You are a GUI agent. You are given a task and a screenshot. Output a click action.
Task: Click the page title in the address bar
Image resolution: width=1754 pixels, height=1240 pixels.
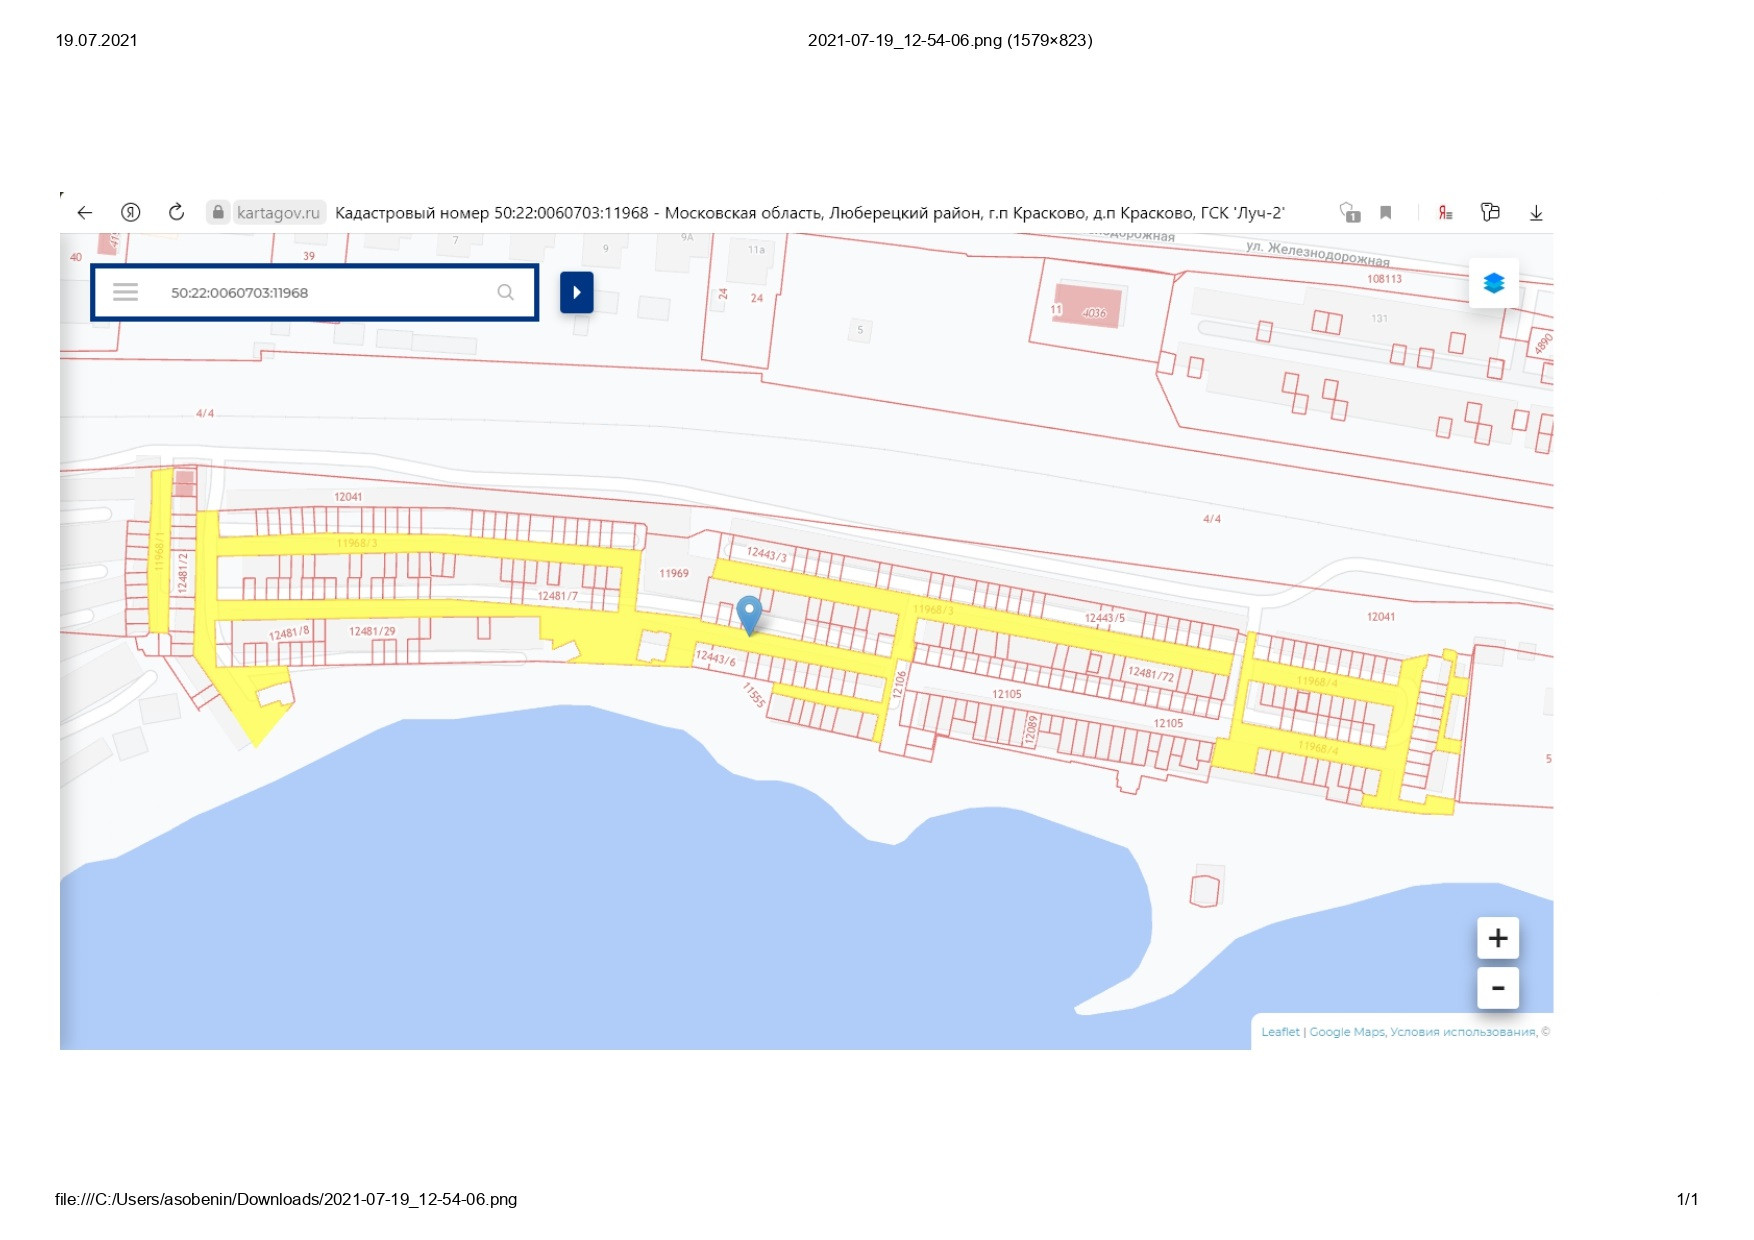[810, 213]
